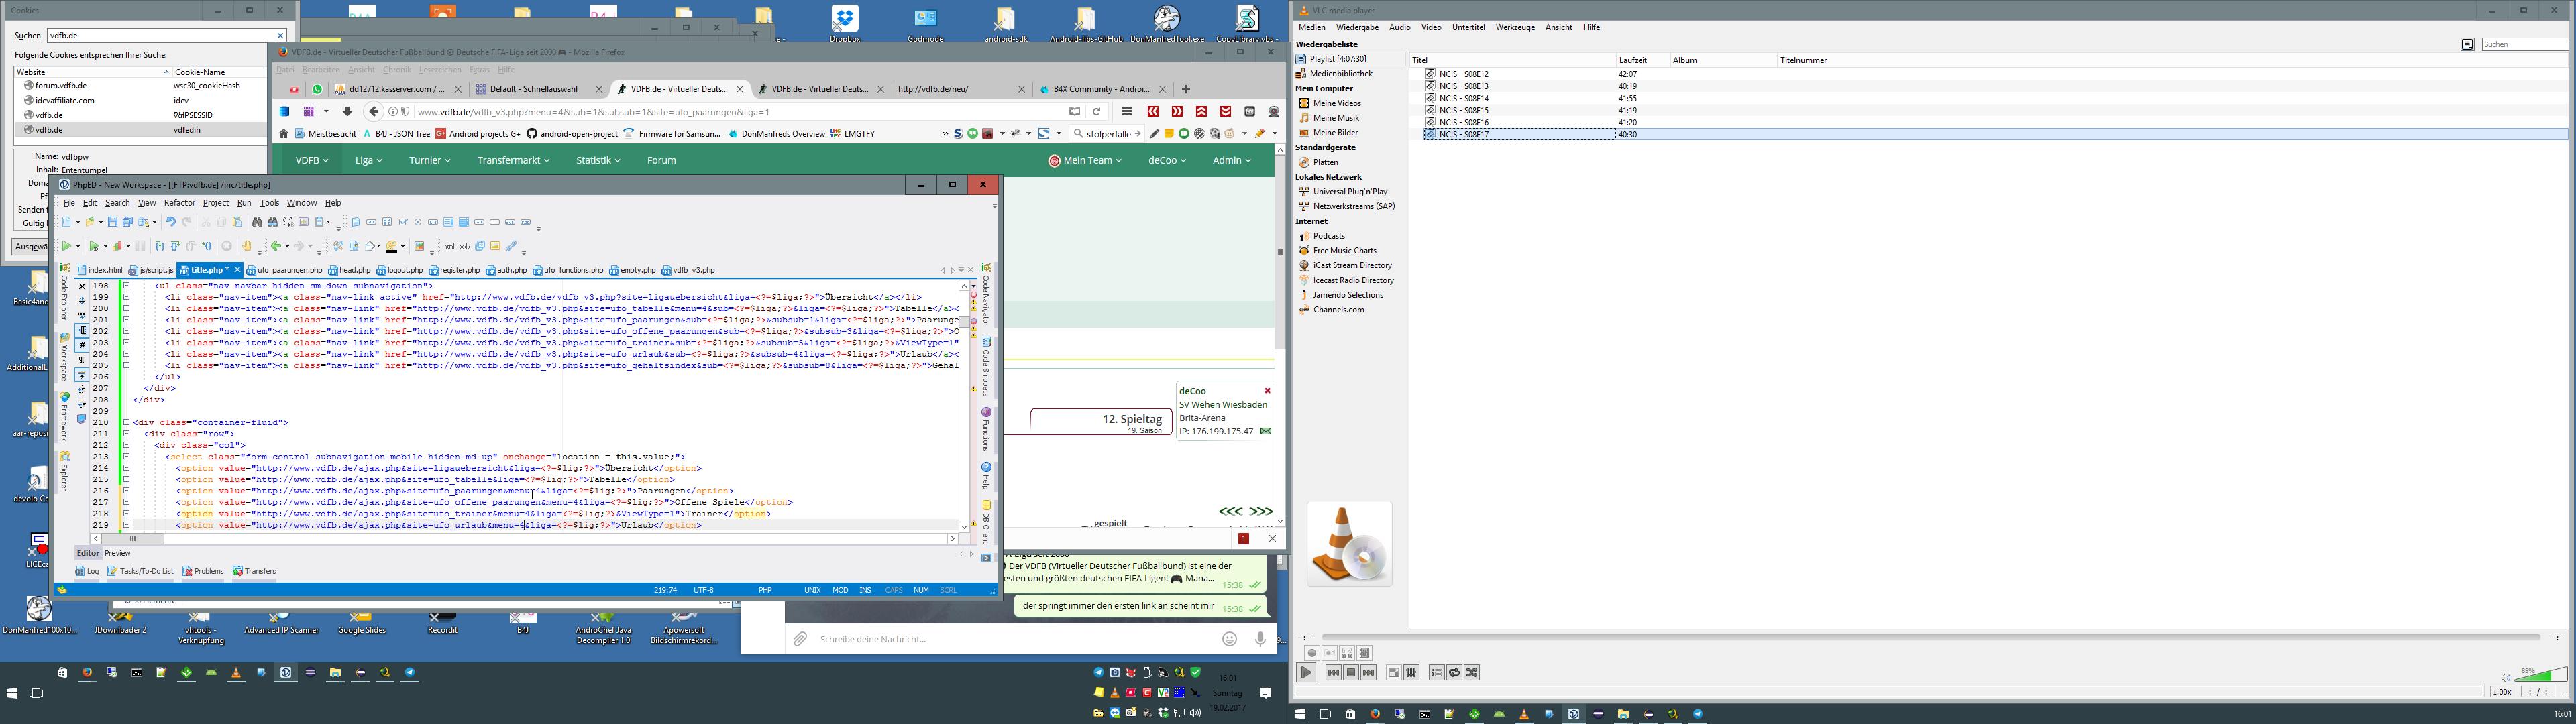This screenshot has height=724, width=2576.
Task: Click VLC stop playback button
Action: click(1350, 673)
